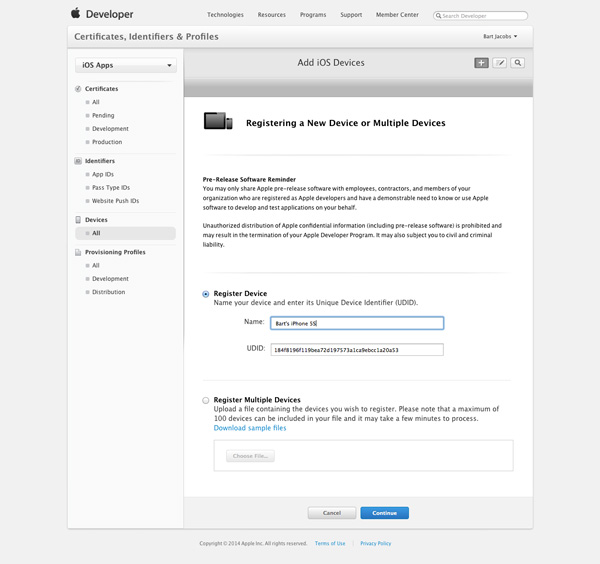The height and width of the screenshot is (564, 600).
Task: Click the Certificates section icon
Action: [78, 89]
